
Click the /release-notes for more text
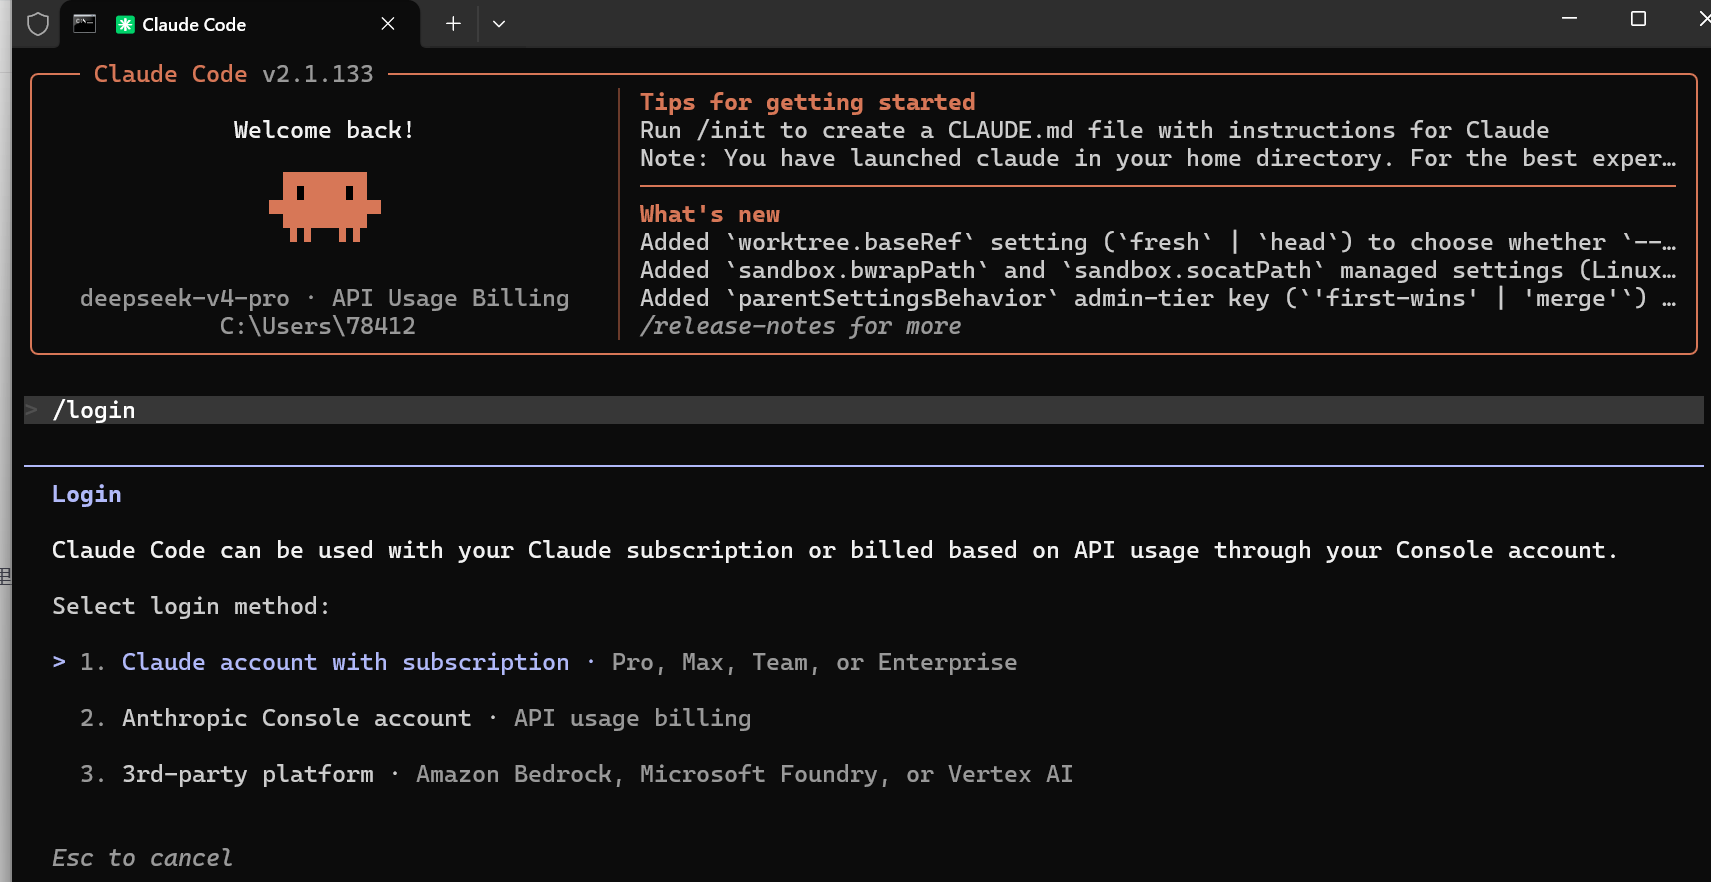click(x=800, y=326)
